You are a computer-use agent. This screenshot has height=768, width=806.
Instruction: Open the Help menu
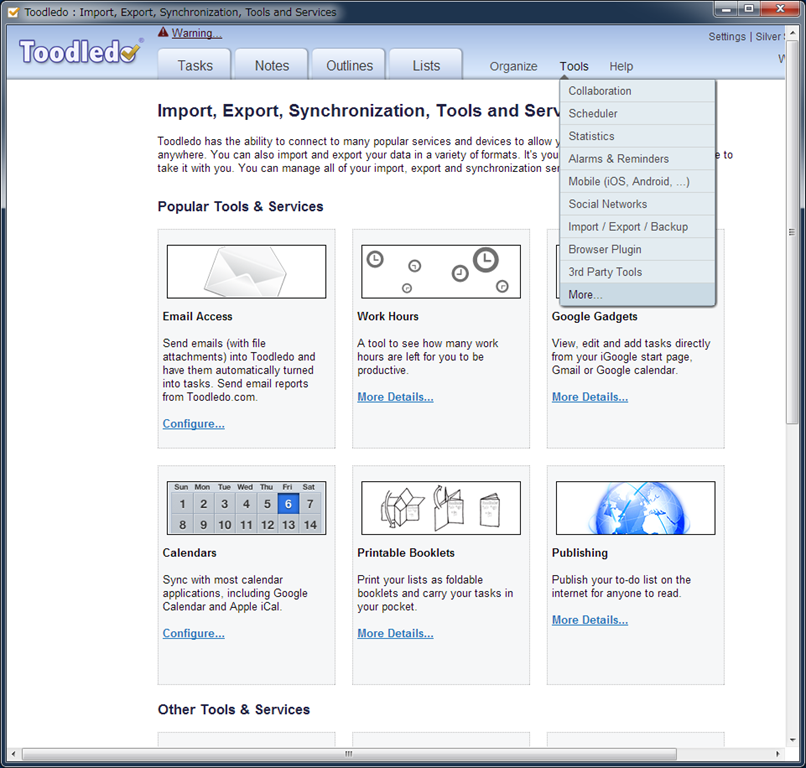(x=621, y=66)
